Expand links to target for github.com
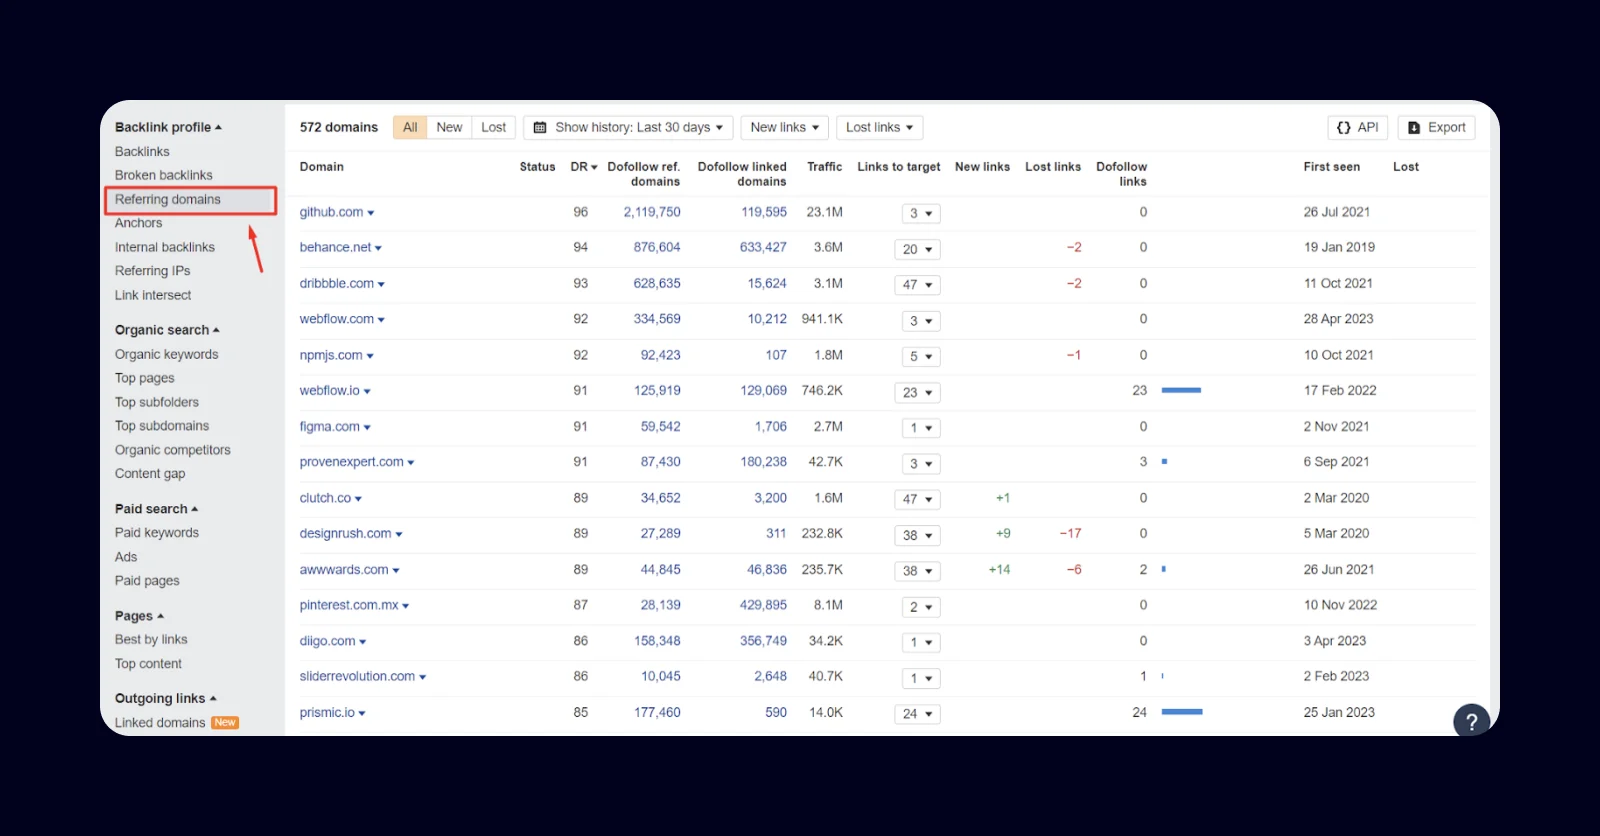The image size is (1600, 836). pos(920,213)
